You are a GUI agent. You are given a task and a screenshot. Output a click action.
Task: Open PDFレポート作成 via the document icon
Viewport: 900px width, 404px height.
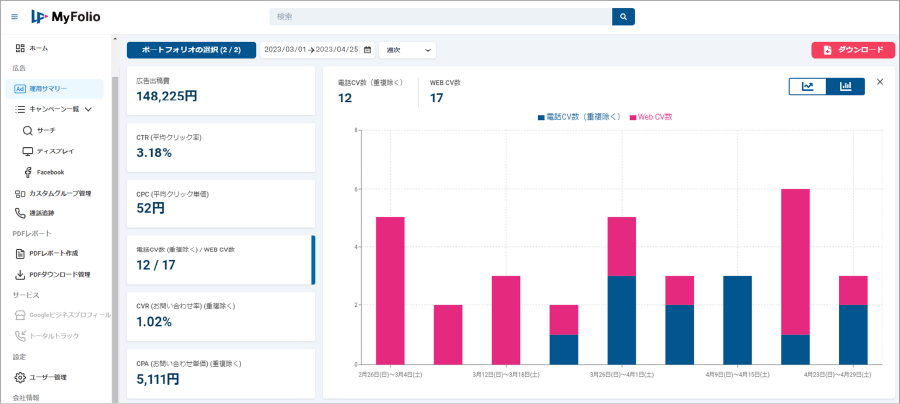coord(20,253)
